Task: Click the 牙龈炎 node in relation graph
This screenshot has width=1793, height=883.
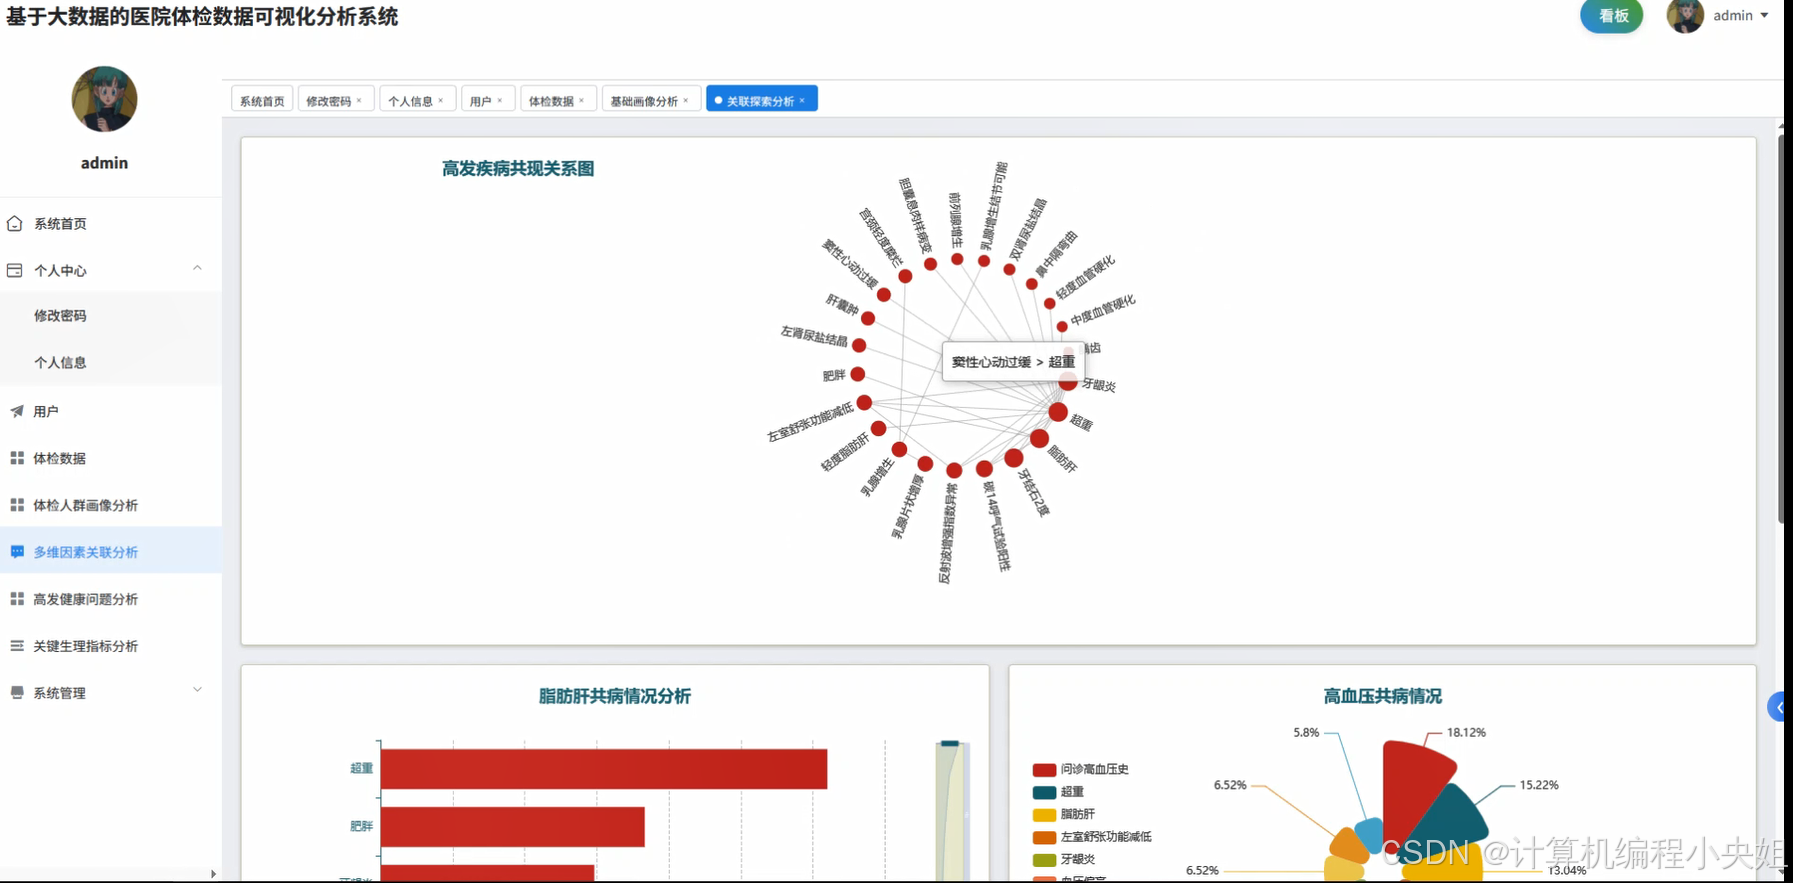Action: click(1068, 382)
